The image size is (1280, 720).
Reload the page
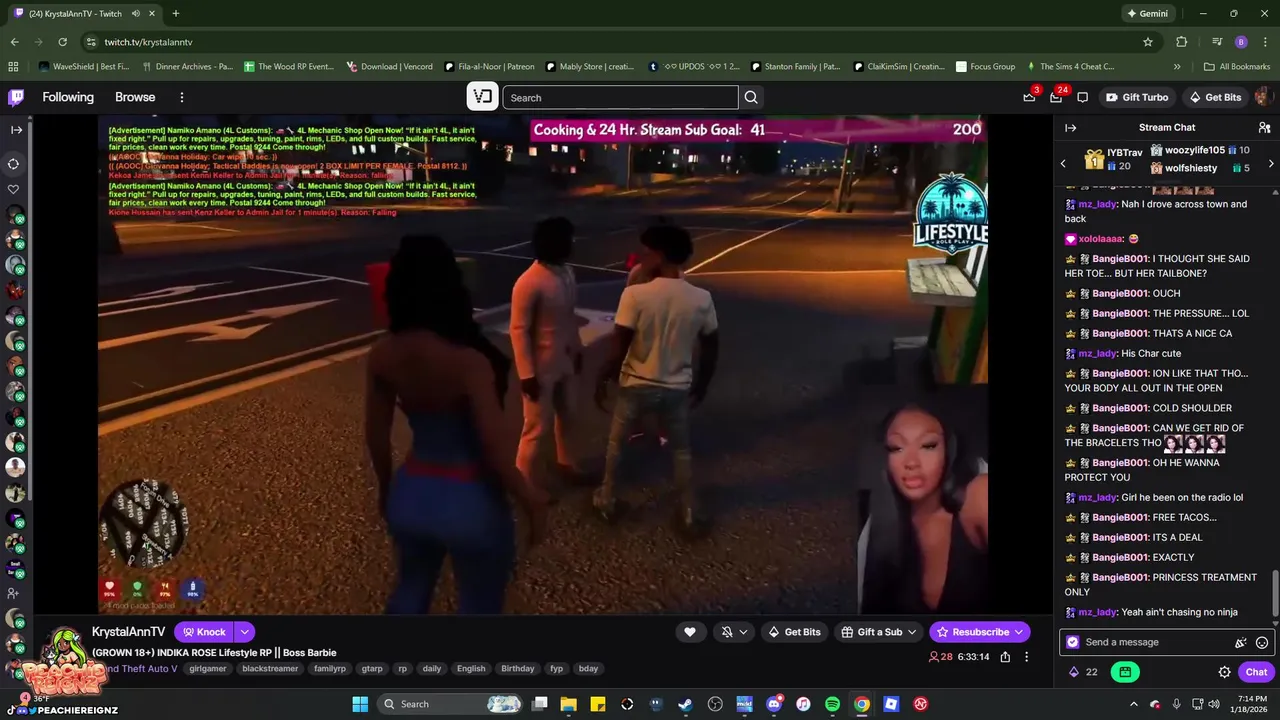[62, 42]
